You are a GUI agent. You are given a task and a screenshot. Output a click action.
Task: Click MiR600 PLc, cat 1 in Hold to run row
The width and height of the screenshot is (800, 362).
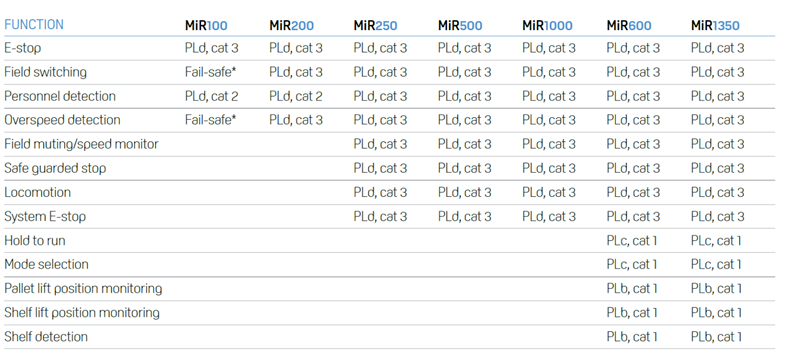(x=632, y=240)
